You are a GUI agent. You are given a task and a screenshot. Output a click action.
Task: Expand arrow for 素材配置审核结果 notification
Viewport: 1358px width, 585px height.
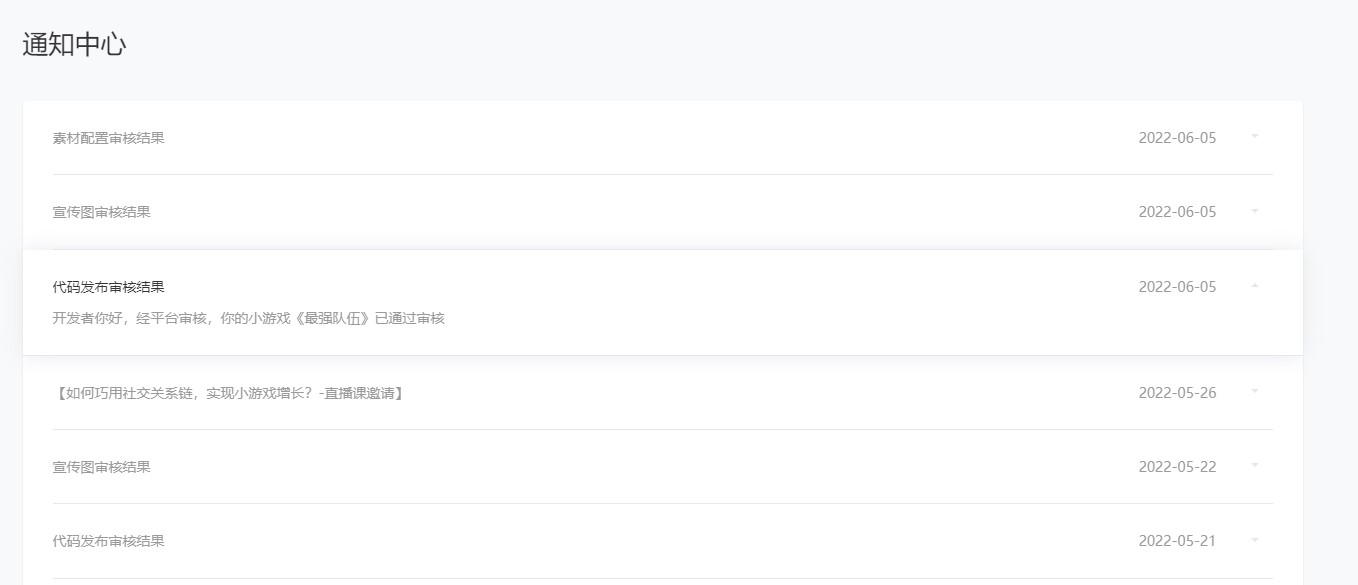click(x=1255, y=137)
